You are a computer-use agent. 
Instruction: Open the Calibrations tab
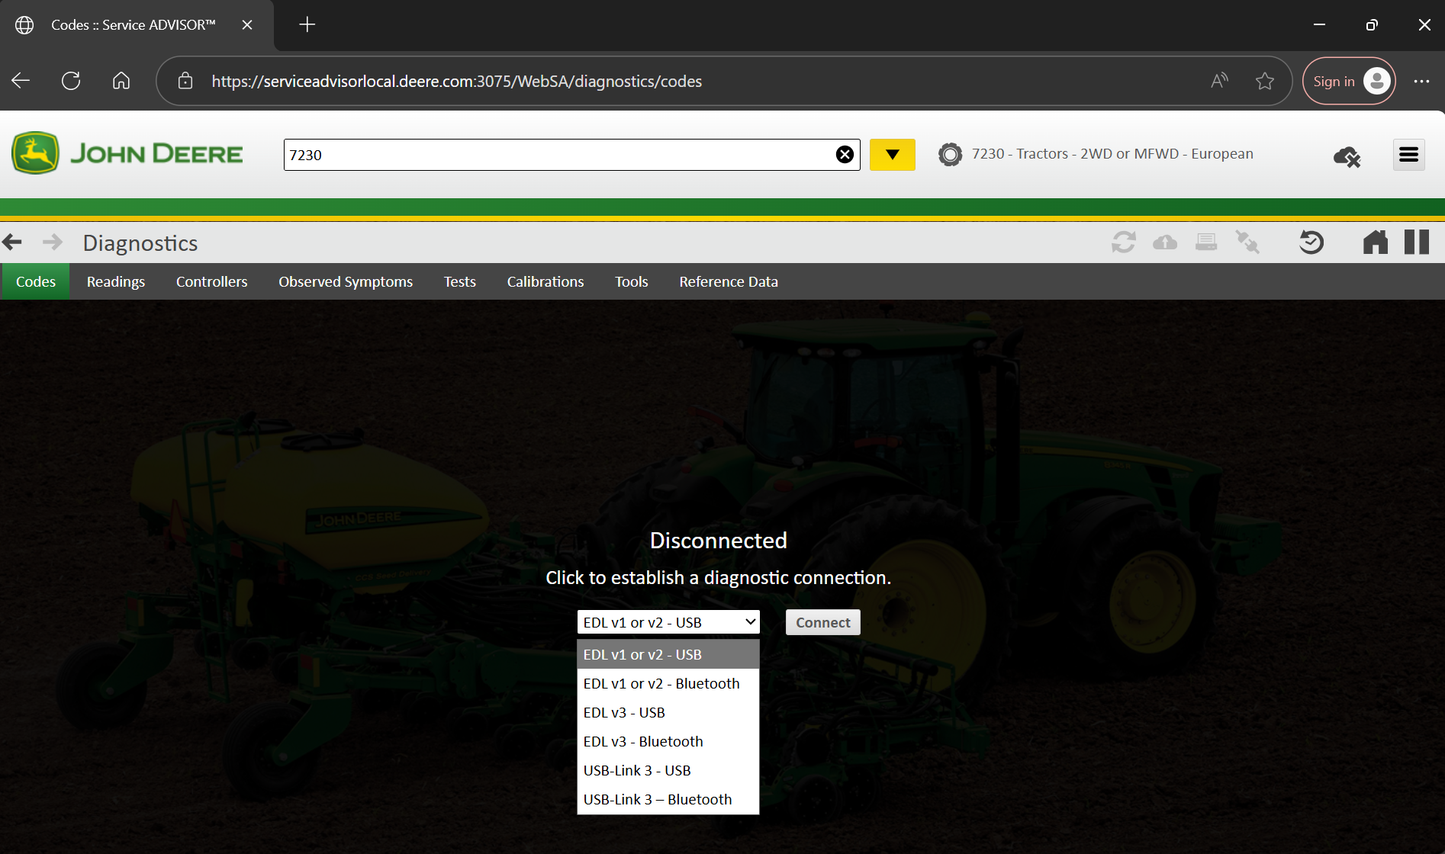click(545, 282)
